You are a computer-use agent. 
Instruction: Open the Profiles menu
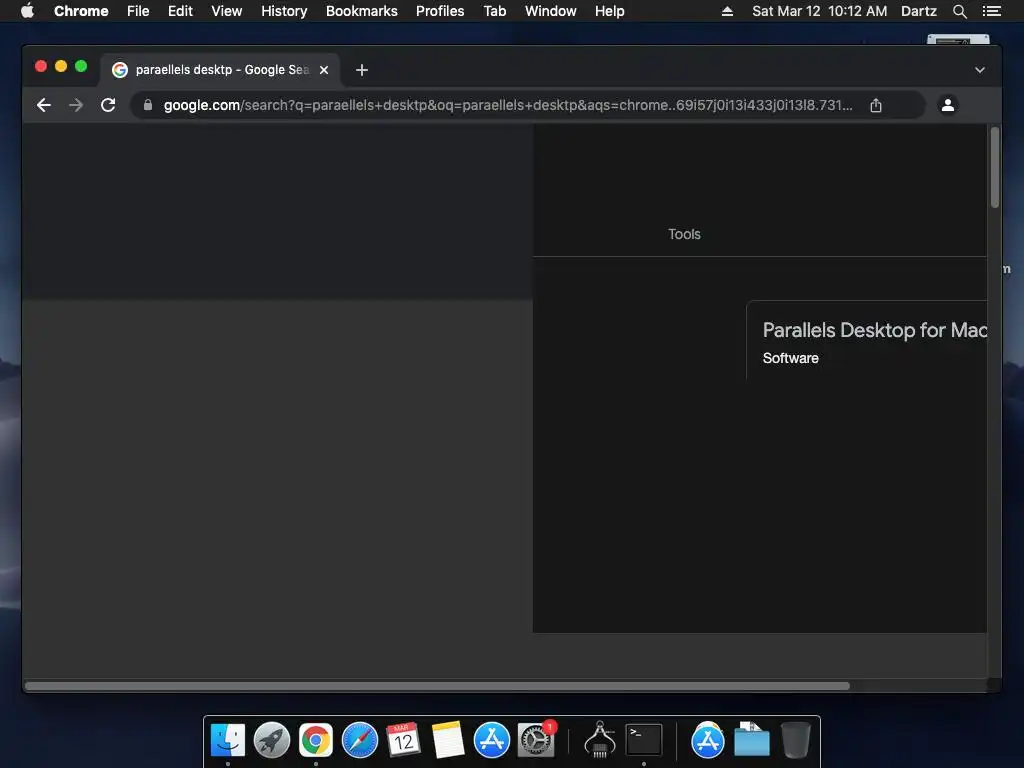pos(440,11)
